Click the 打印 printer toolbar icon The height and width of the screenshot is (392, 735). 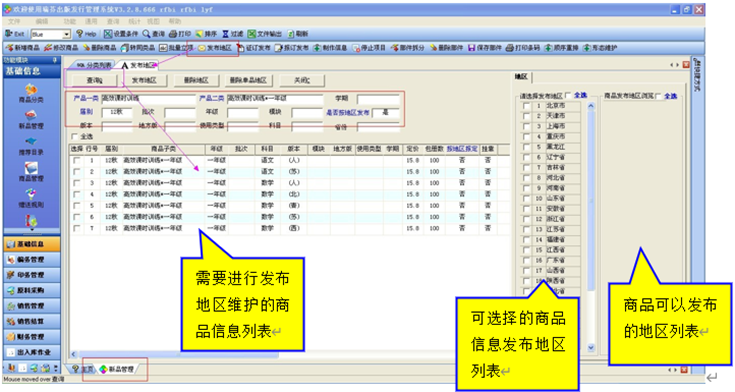coord(180,34)
